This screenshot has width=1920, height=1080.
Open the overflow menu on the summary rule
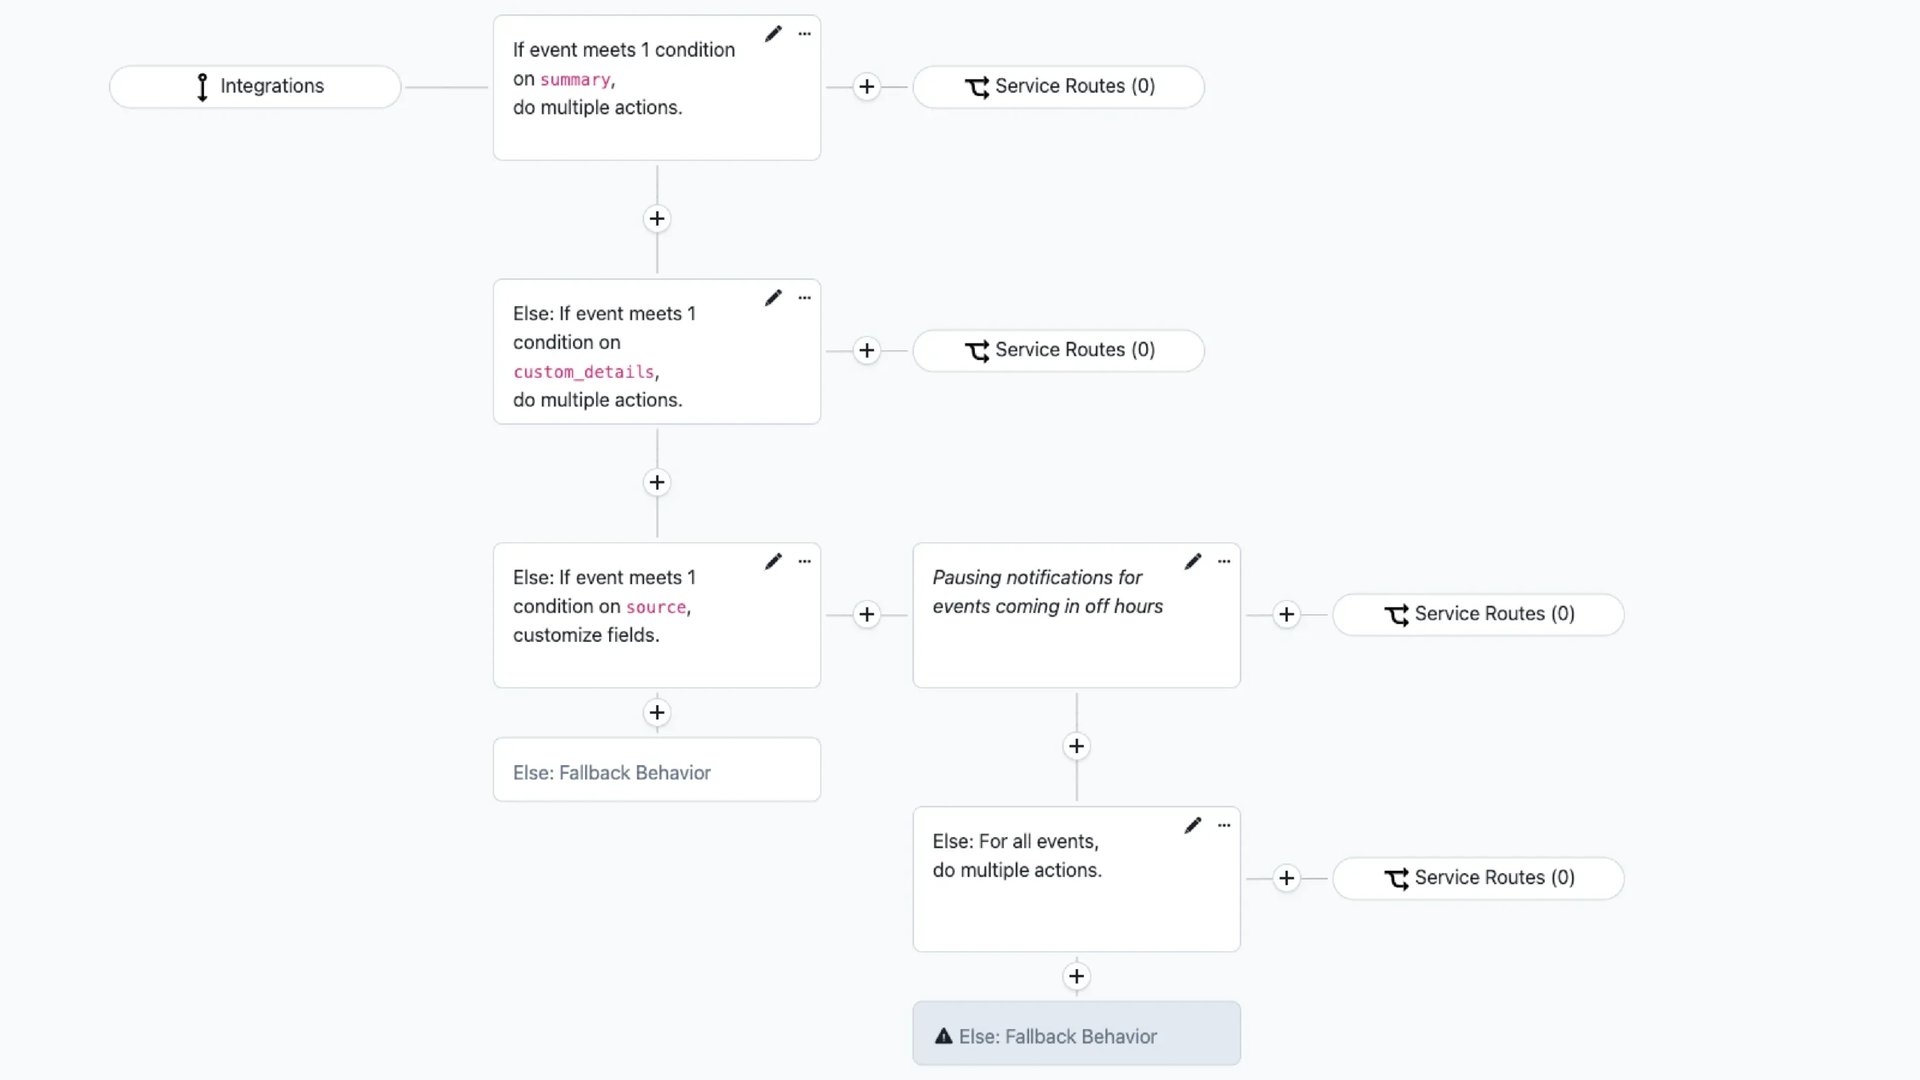pos(805,33)
